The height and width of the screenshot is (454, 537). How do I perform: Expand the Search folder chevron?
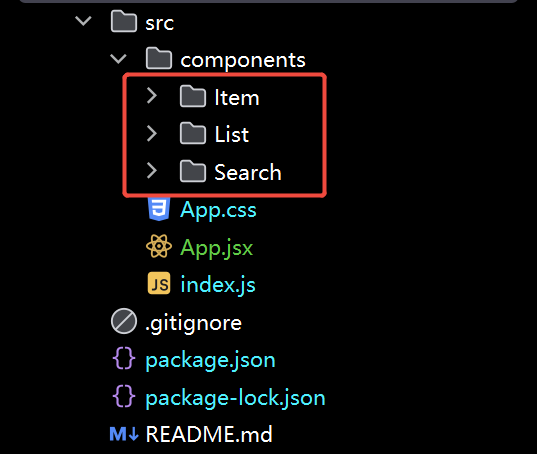click(x=152, y=171)
